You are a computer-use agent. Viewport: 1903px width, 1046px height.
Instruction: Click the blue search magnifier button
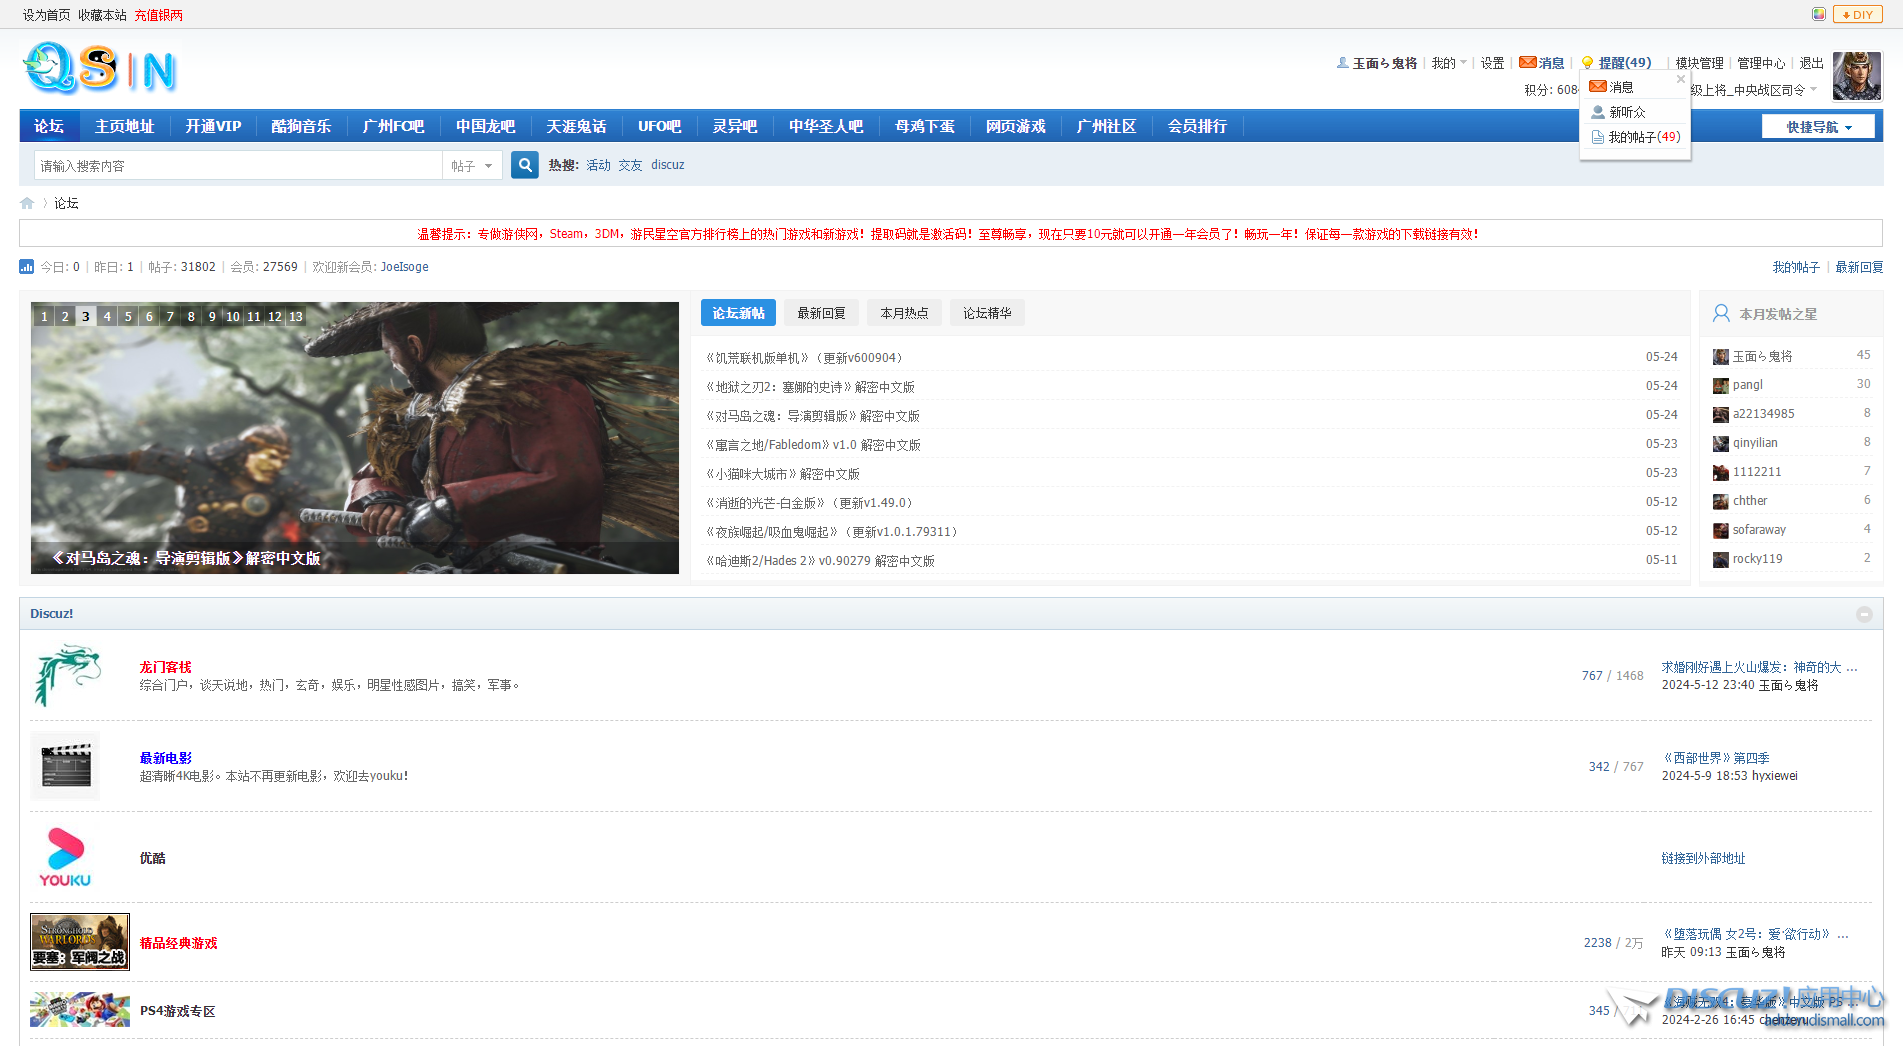tap(524, 165)
